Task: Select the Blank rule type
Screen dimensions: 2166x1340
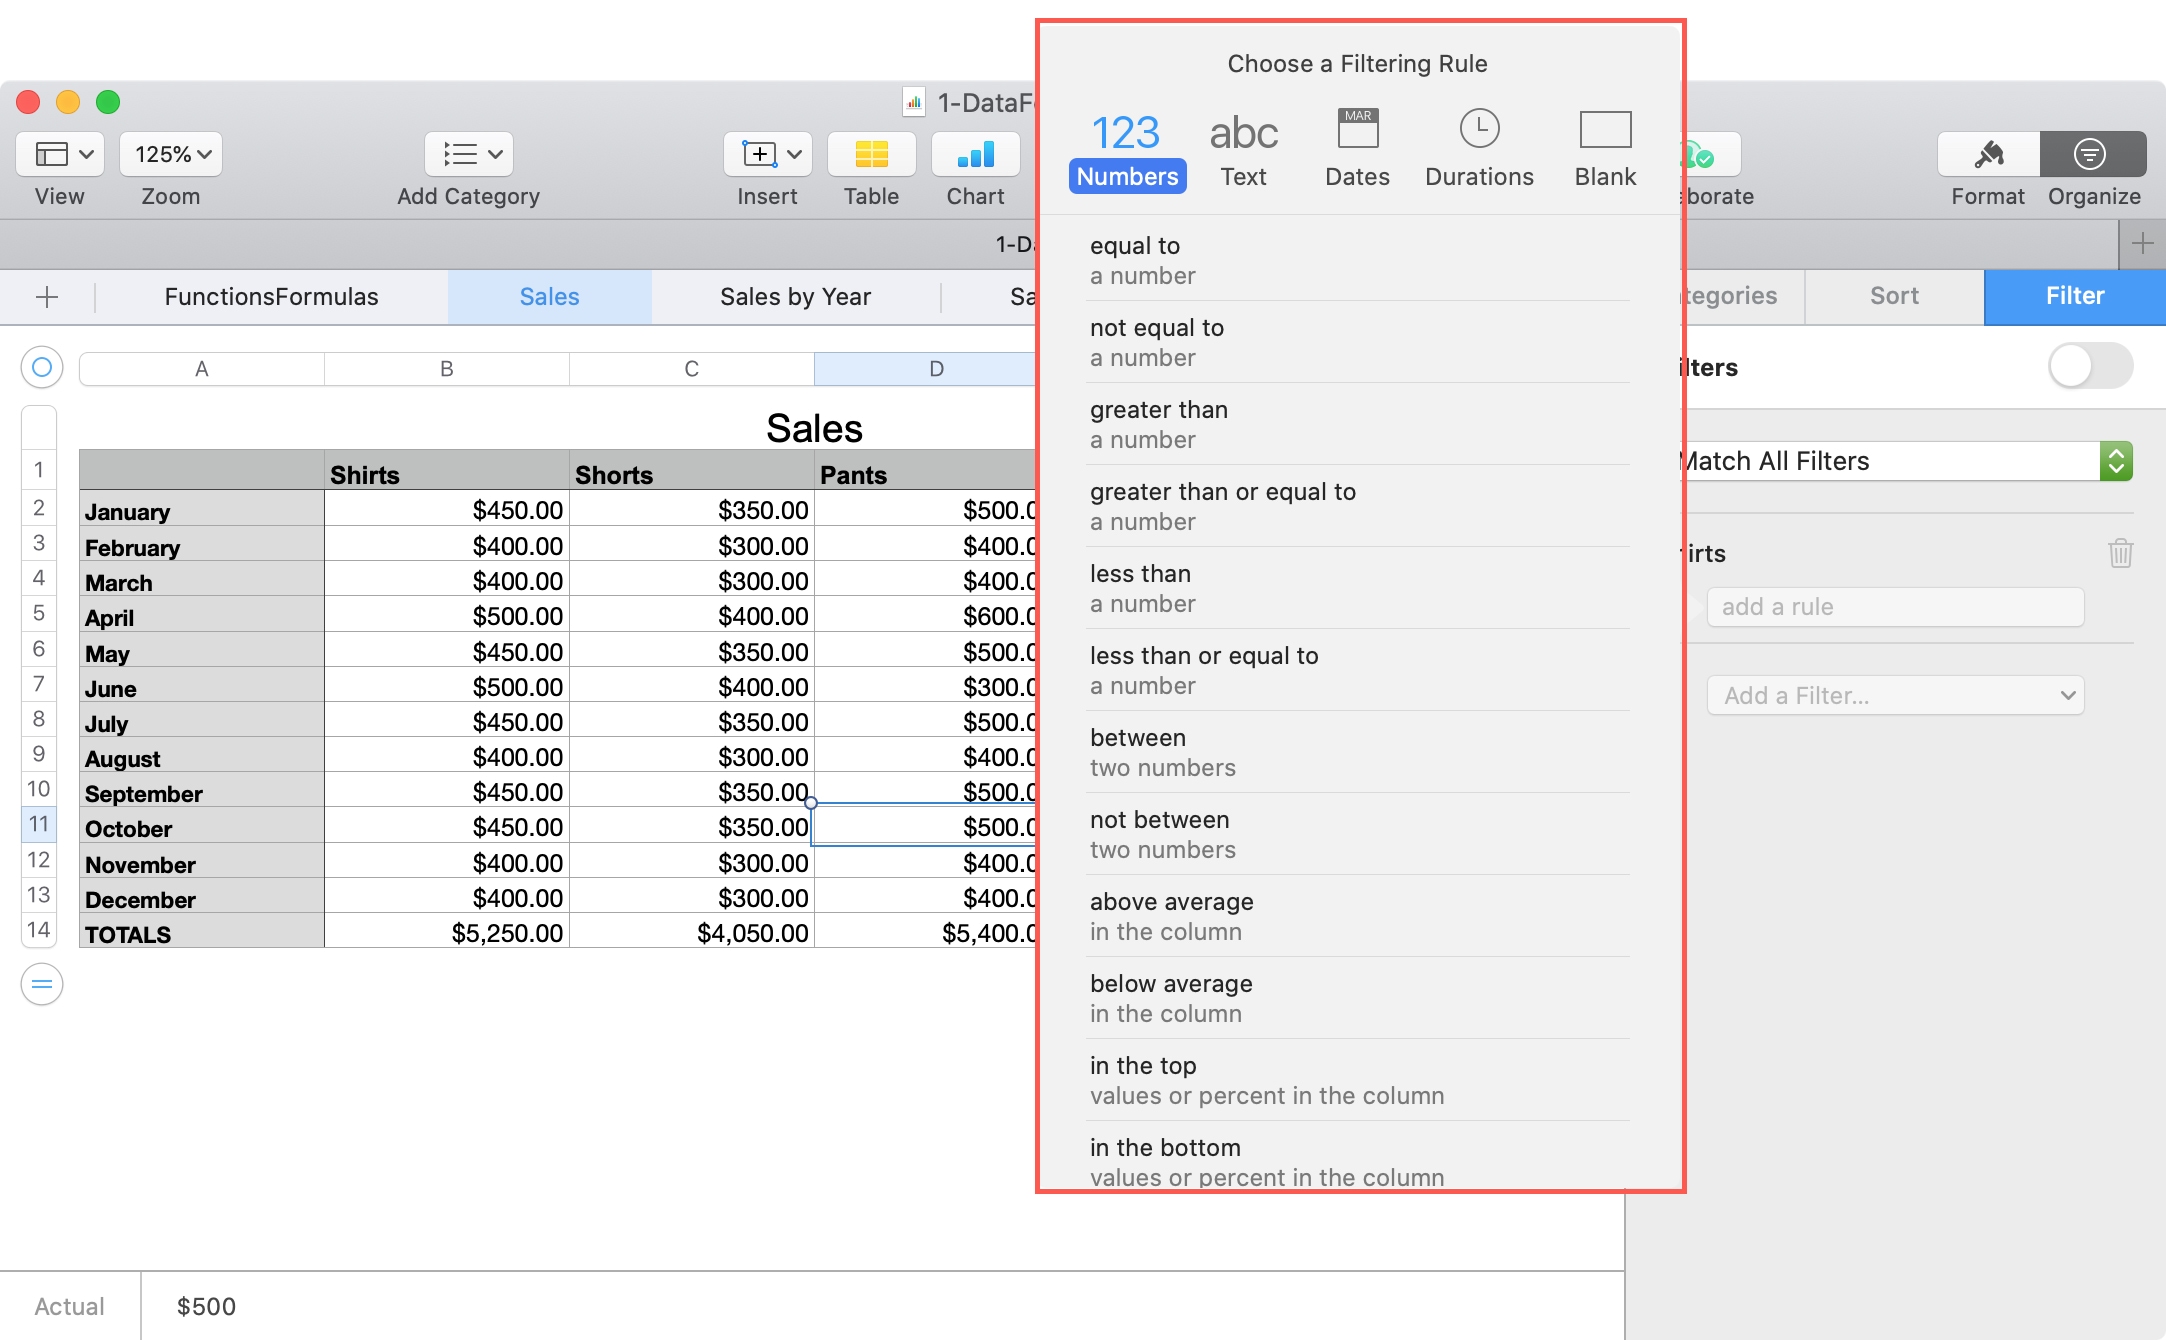Action: 1605,150
